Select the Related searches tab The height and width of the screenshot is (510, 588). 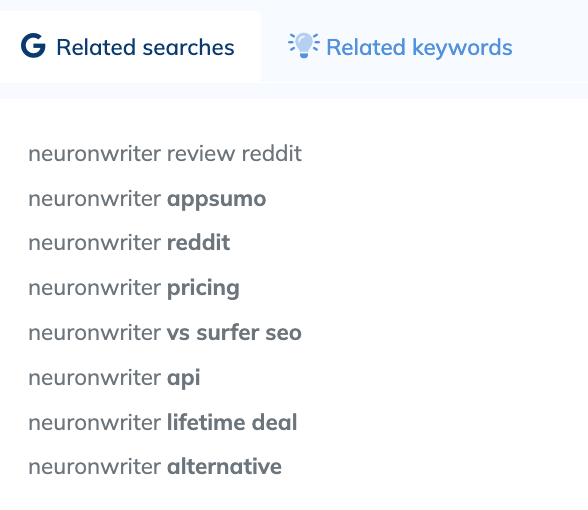[x=128, y=46]
